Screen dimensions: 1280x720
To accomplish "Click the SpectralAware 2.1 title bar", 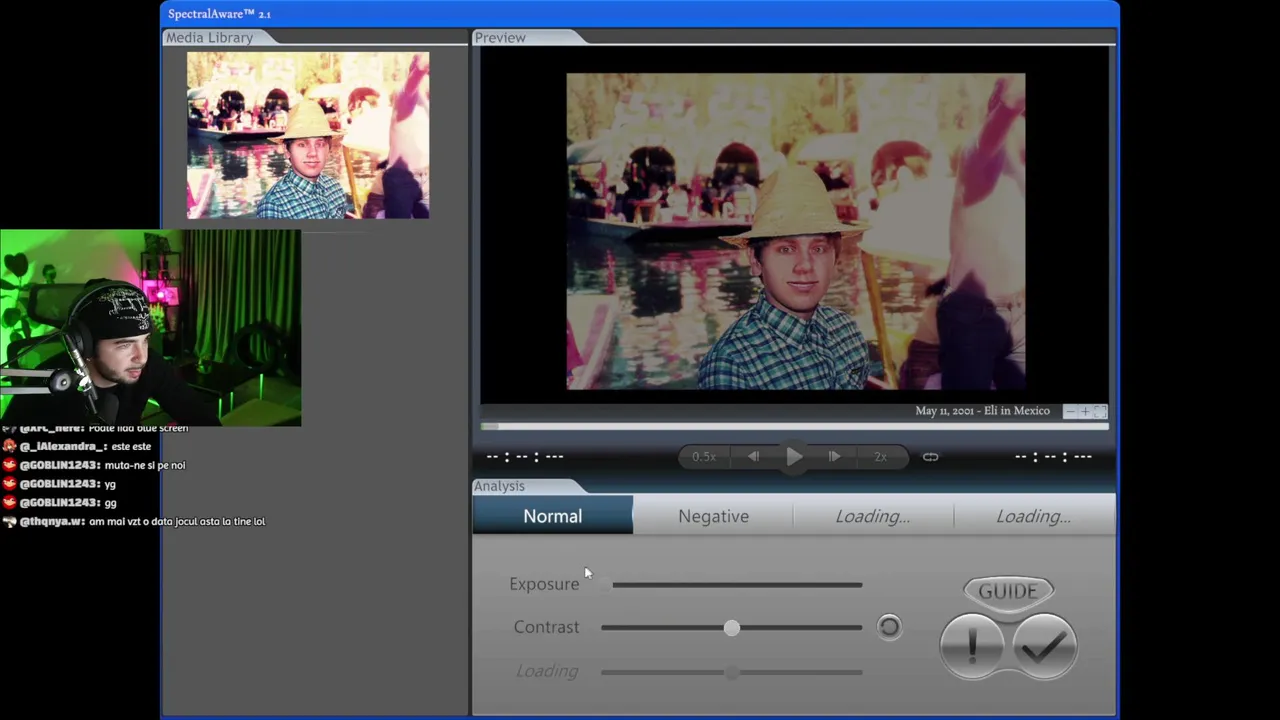I will pyautogui.click(x=639, y=14).
